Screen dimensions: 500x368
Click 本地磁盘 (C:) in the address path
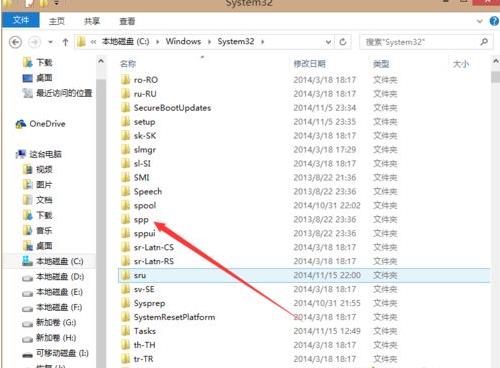[x=125, y=41]
